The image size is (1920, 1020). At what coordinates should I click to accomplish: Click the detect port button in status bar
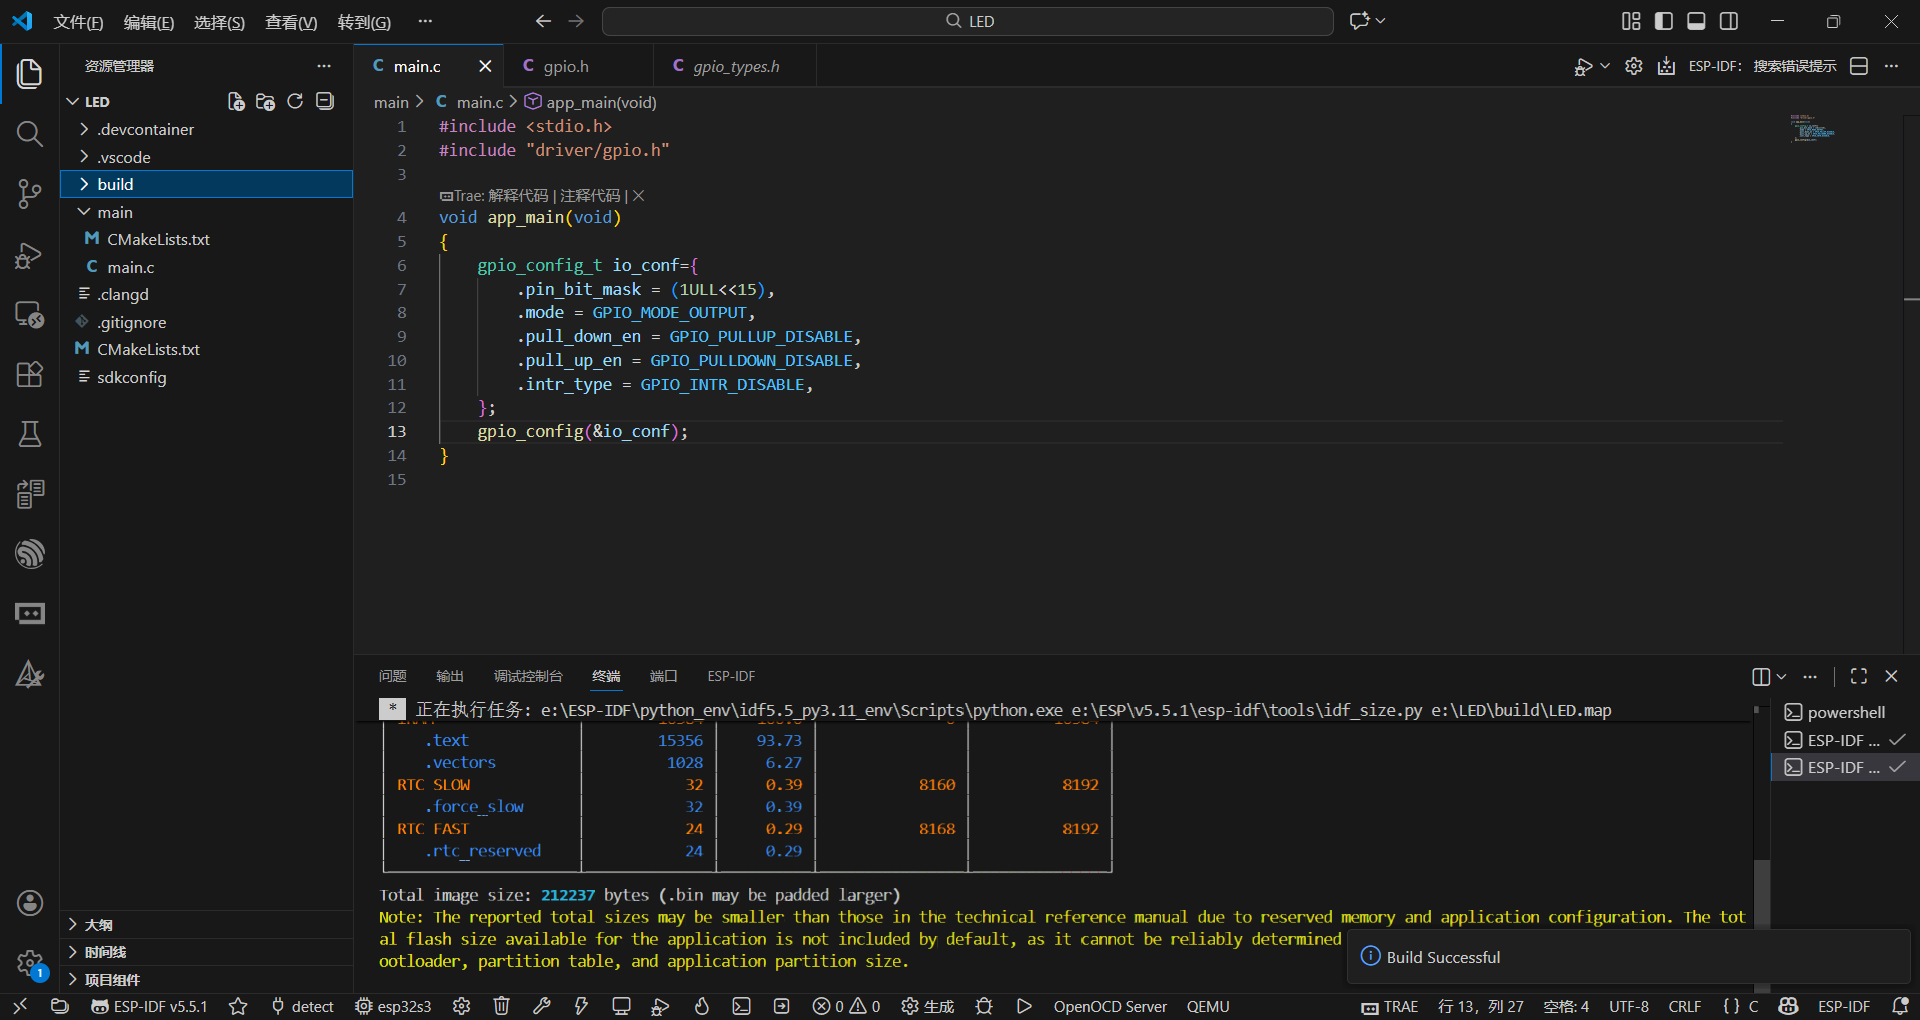(x=302, y=1006)
